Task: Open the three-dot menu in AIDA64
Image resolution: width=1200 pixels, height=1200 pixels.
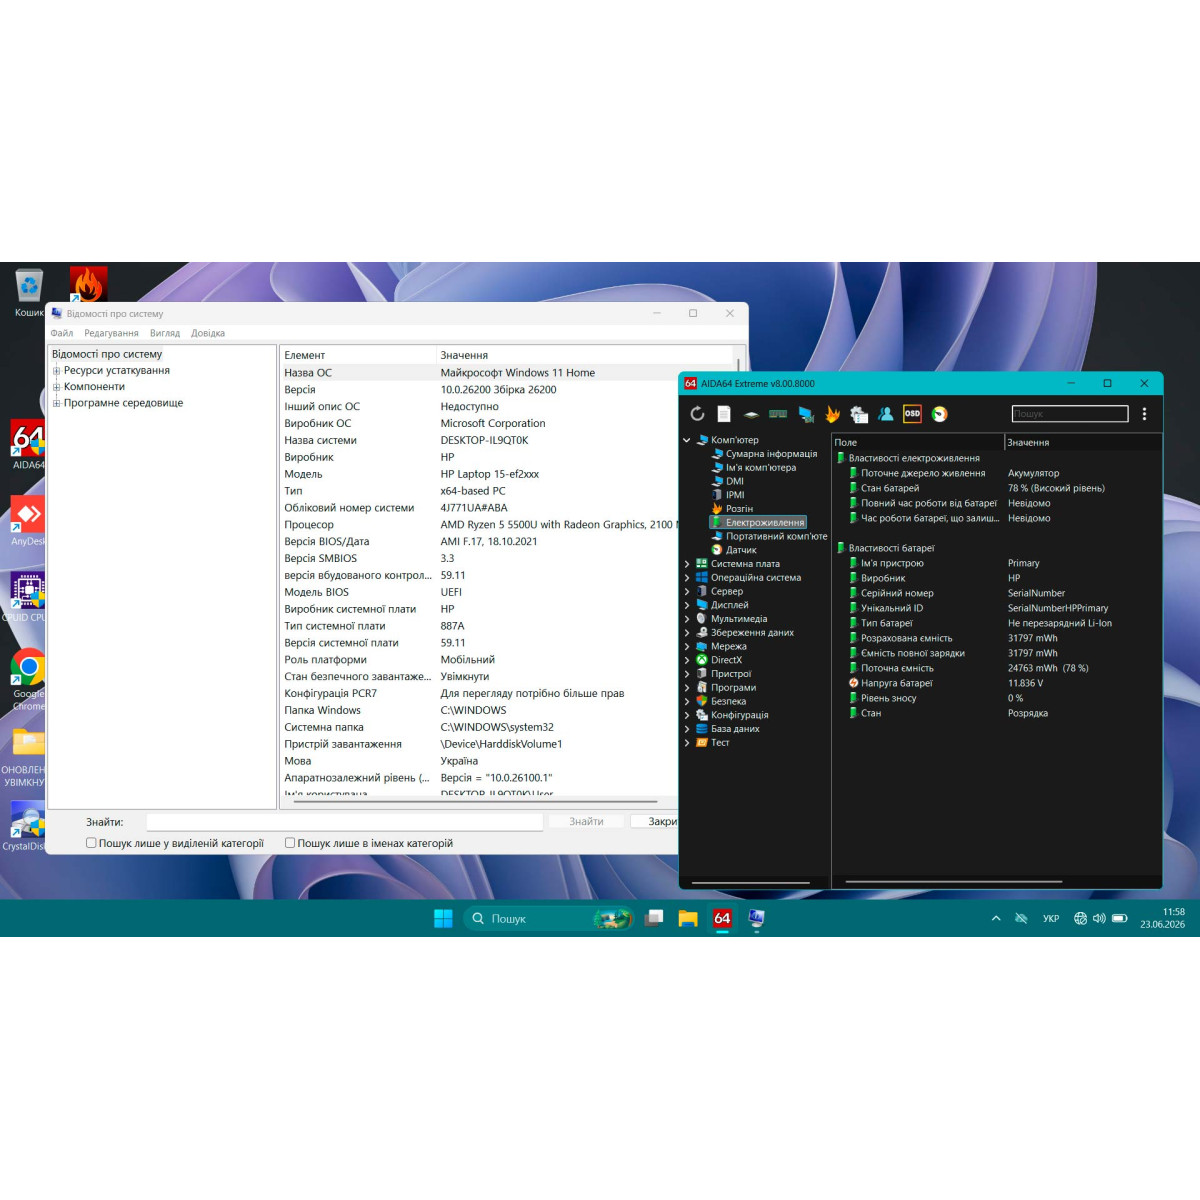Action: 1144,414
